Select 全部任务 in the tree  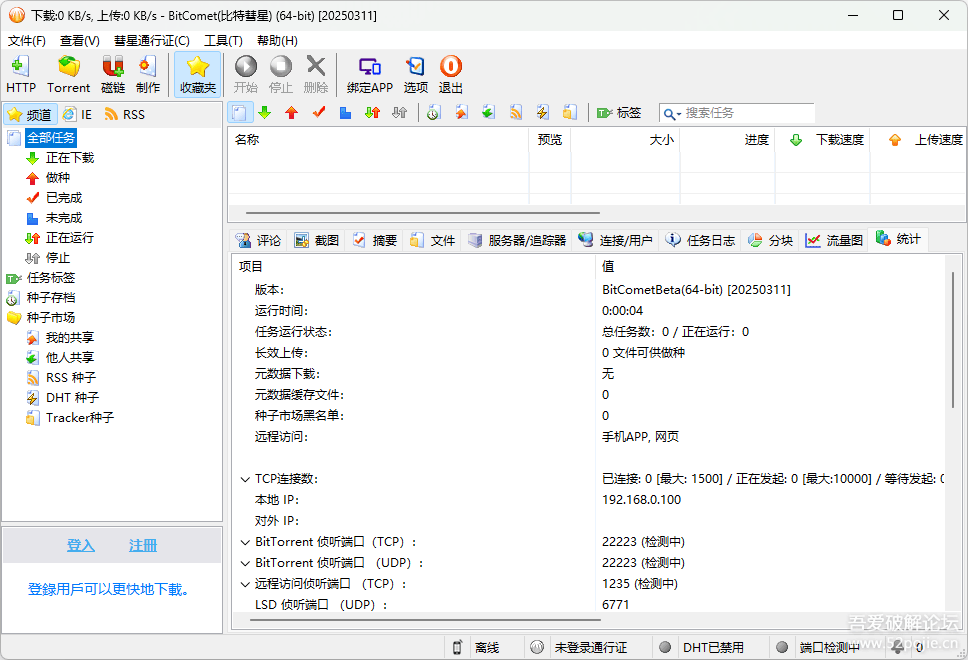[x=51, y=138]
